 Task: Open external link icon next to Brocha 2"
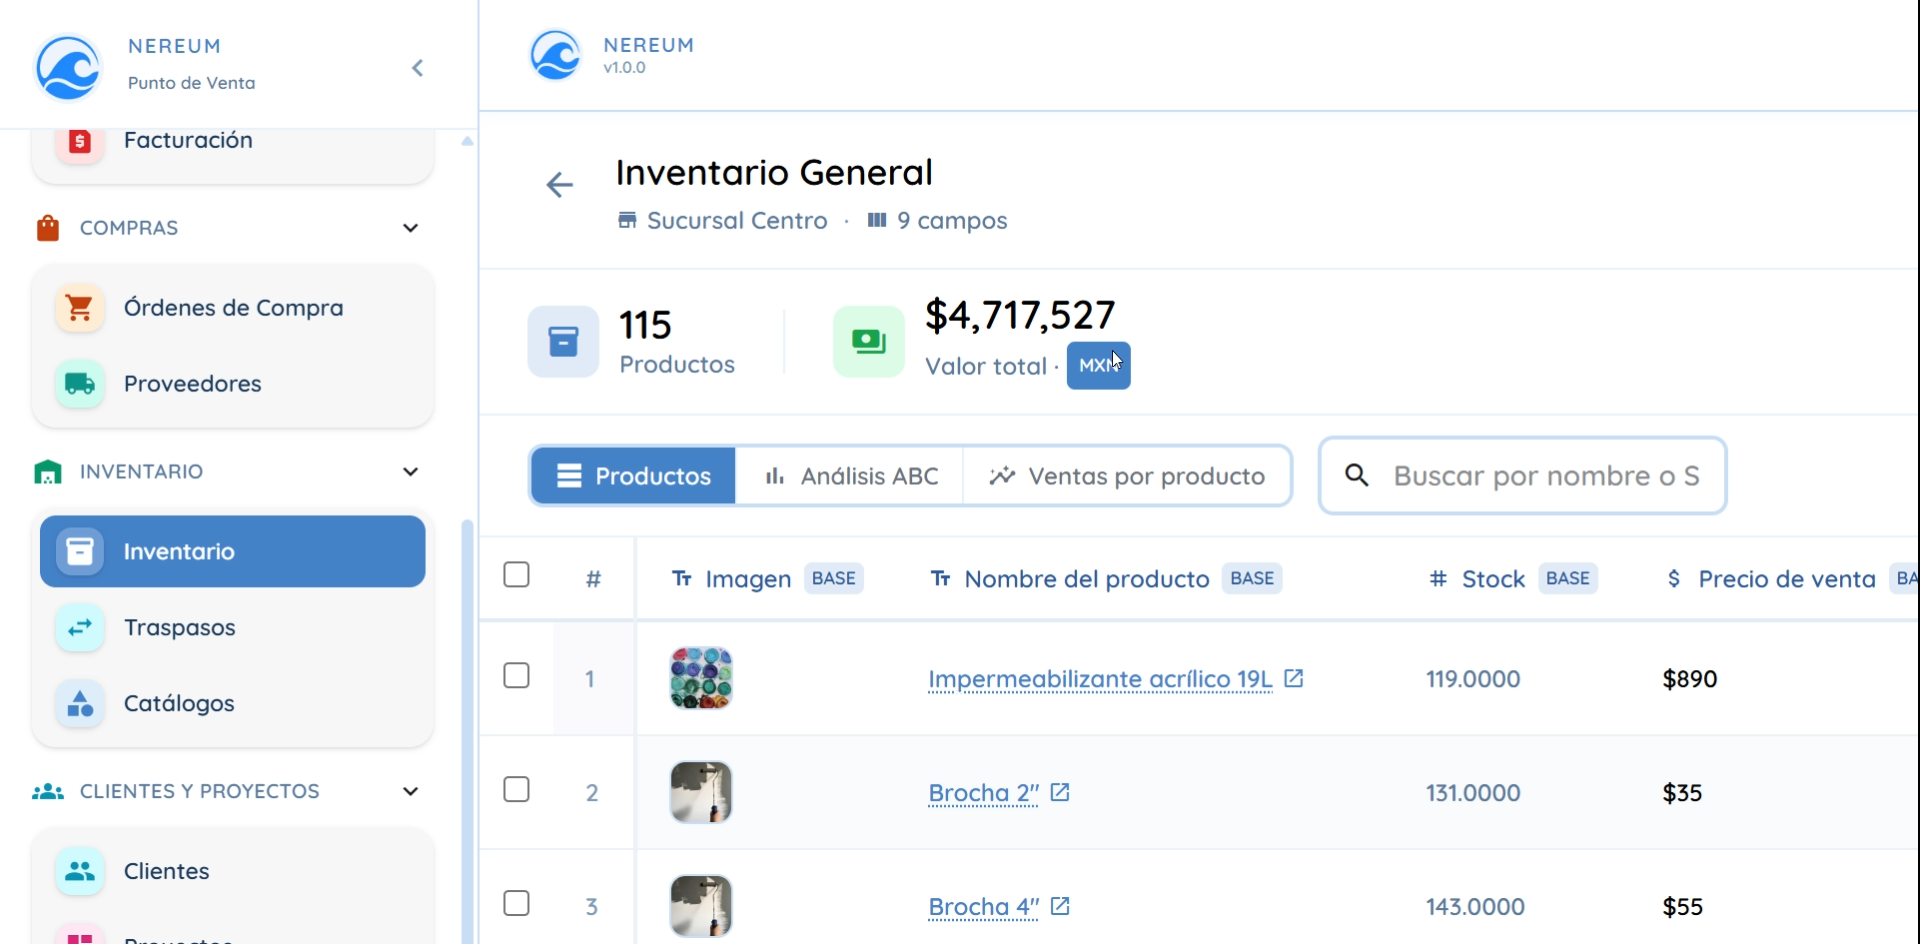click(x=1060, y=793)
